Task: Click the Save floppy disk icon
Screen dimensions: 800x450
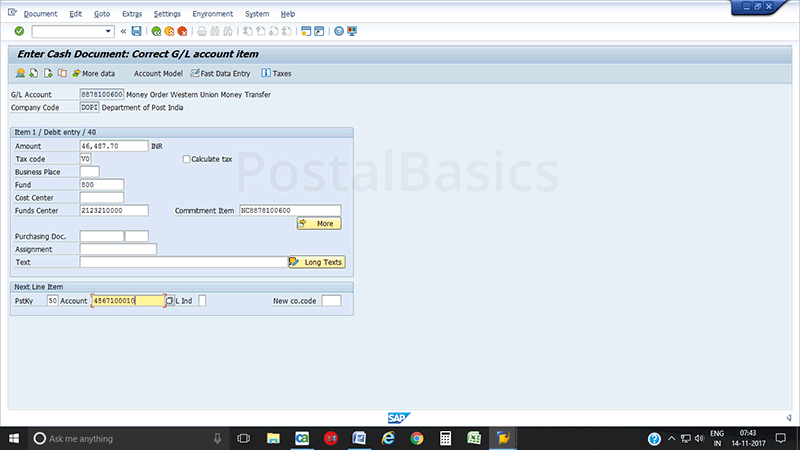Action: click(x=137, y=31)
